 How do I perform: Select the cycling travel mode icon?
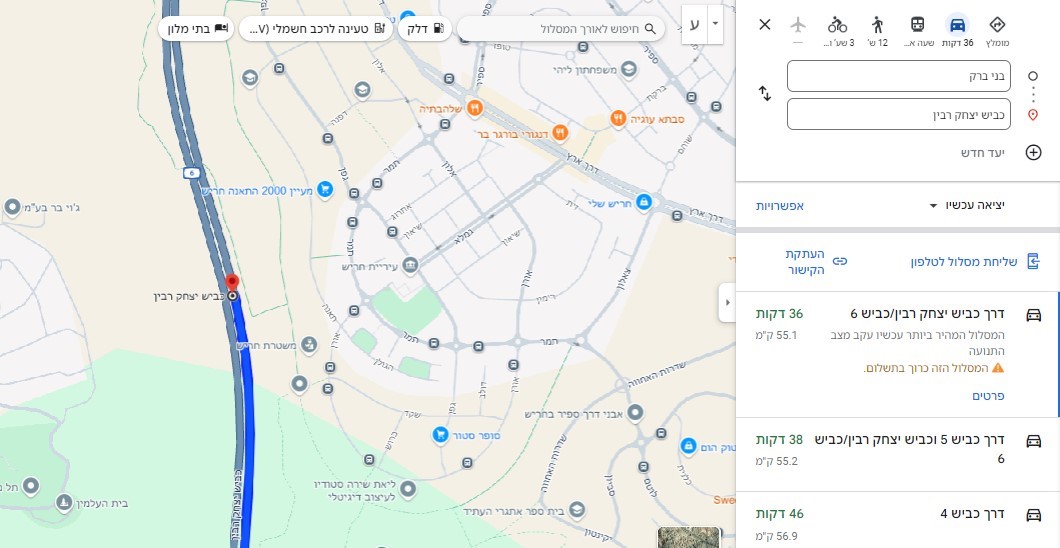(838, 25)
